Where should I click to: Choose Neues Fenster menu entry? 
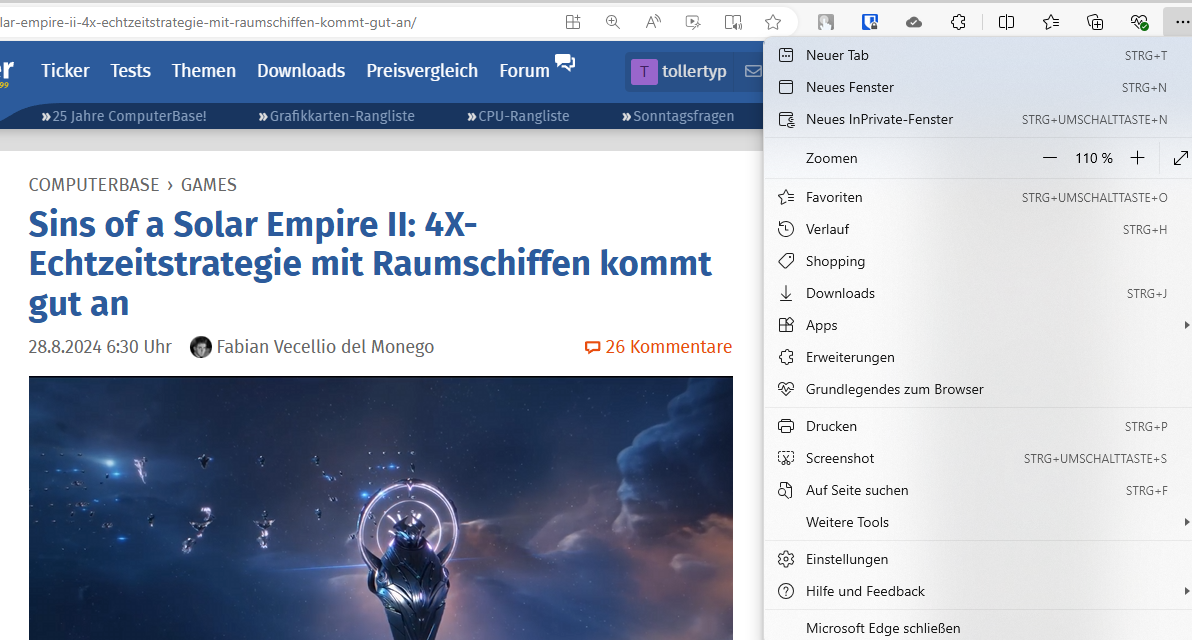coord(978,87)
